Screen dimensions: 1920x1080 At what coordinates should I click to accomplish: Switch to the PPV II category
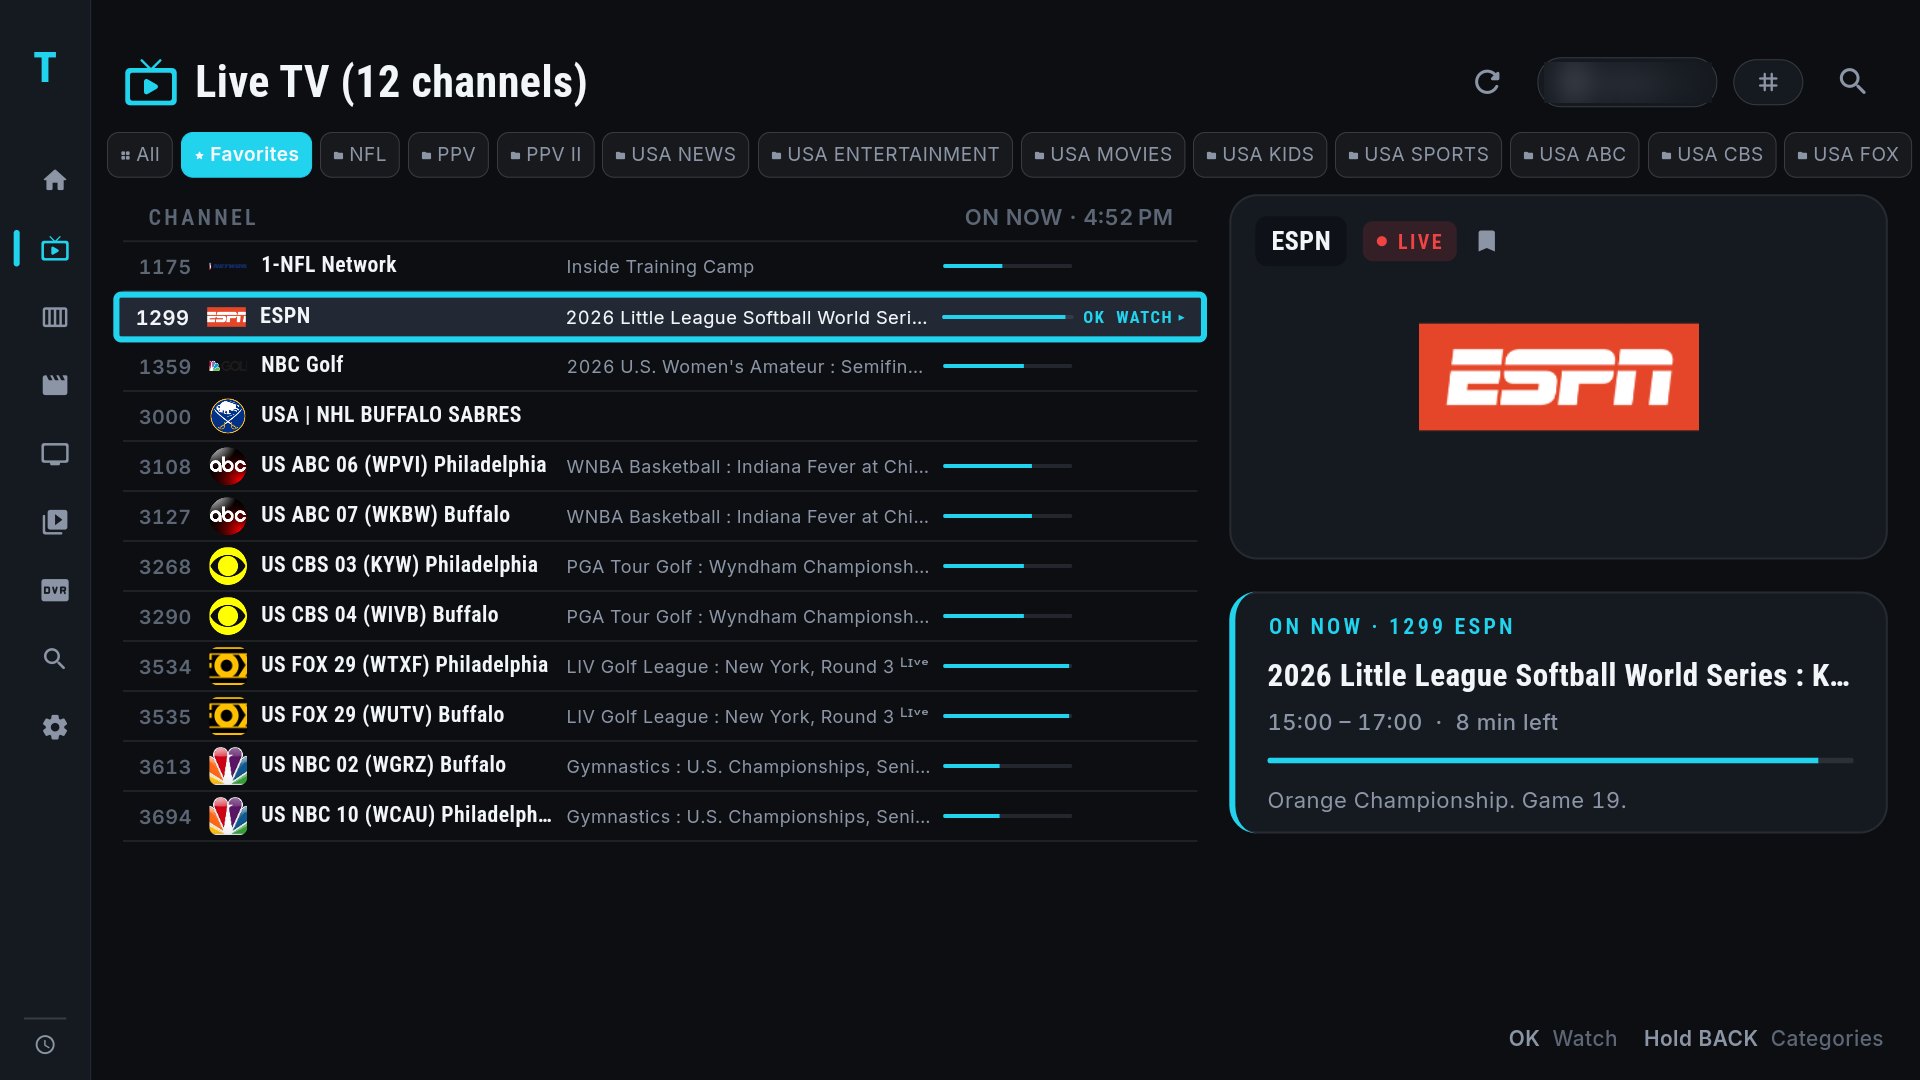pos(546,155)
